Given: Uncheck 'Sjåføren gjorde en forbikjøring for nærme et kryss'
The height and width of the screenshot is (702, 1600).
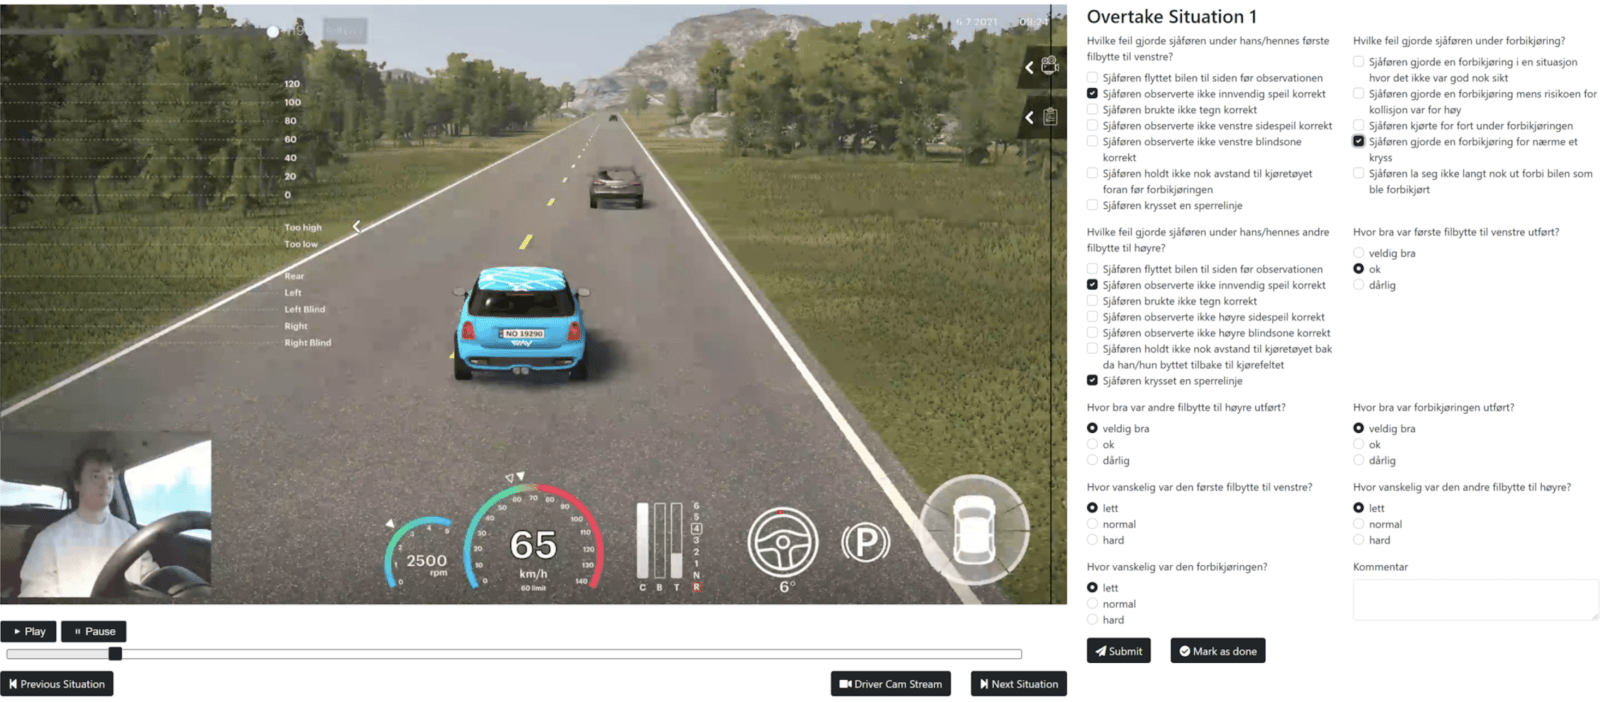Looking at the screenshot, I should click(x=1358, y=142).
